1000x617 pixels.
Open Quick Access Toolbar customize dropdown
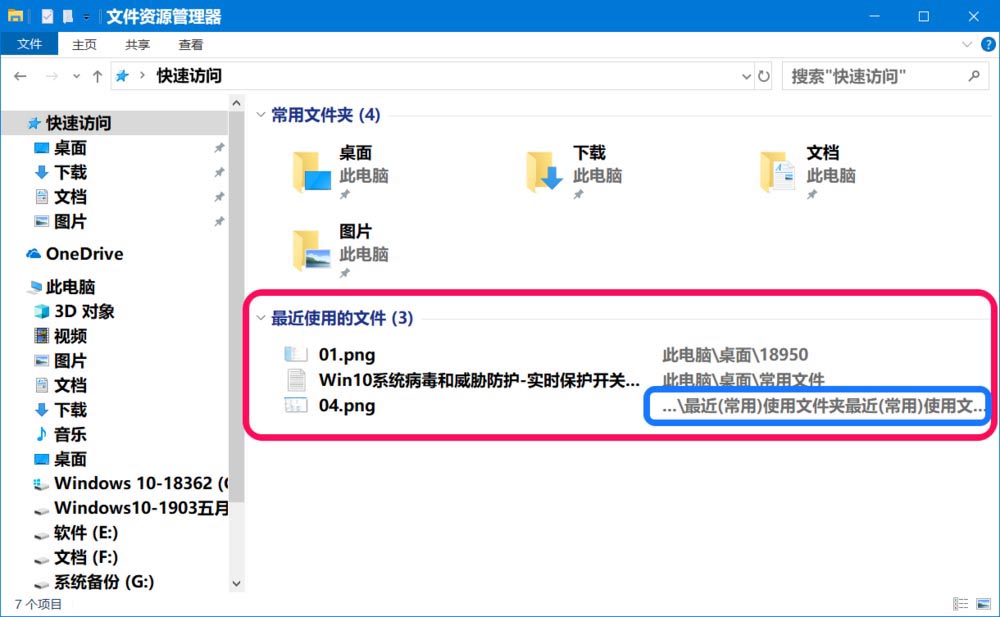point(86,17)
